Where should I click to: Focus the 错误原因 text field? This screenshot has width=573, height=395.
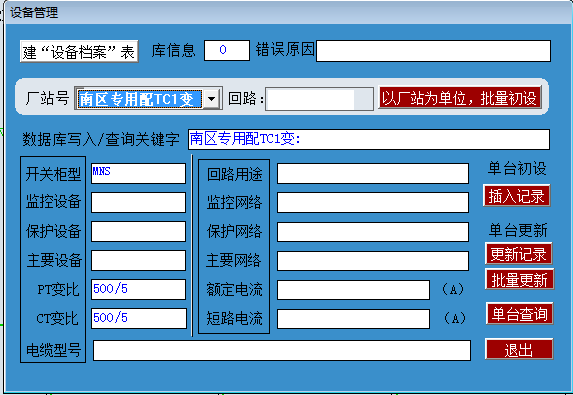(433, 51)
